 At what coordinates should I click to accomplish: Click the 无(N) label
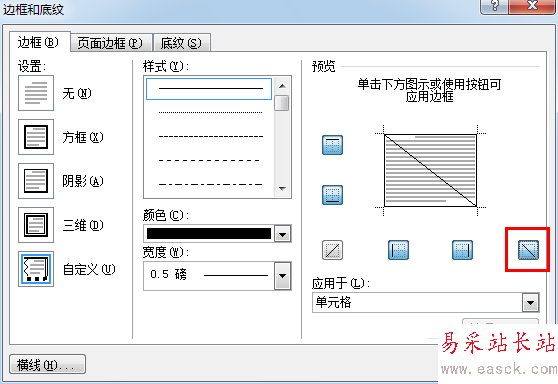[77, 93]
